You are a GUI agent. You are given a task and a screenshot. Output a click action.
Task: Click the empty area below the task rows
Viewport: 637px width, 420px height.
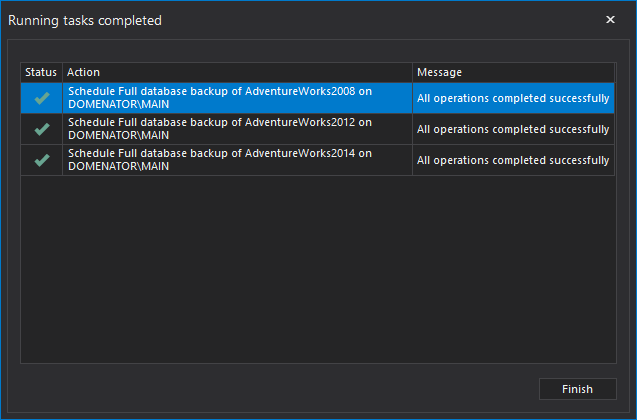[x=317, y=270]
